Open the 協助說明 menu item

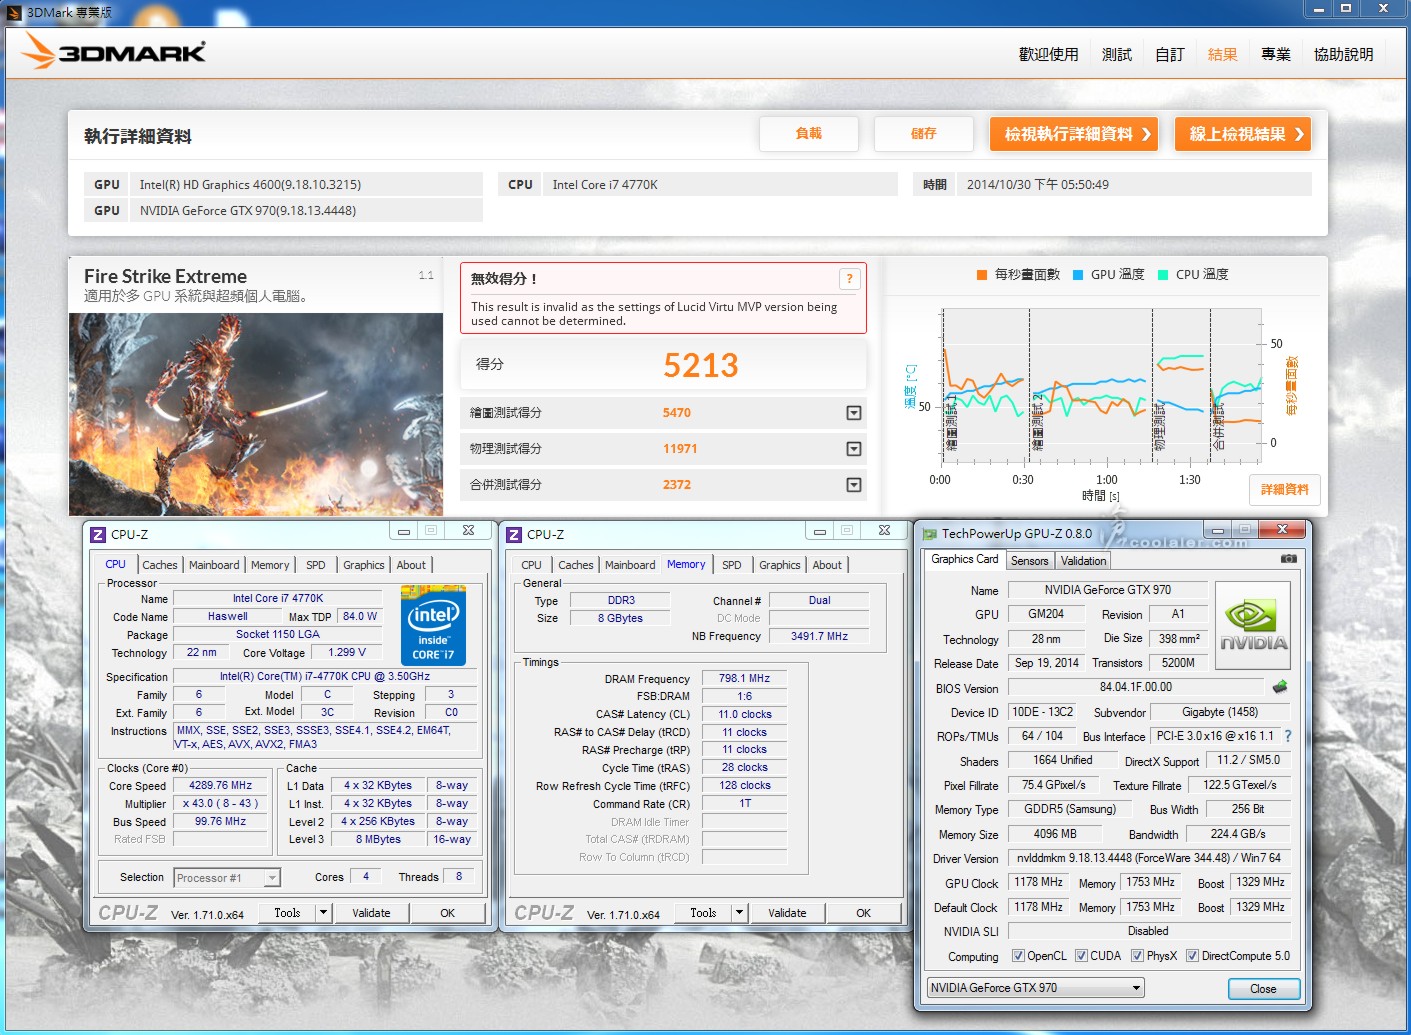[x=1343, y=54]
